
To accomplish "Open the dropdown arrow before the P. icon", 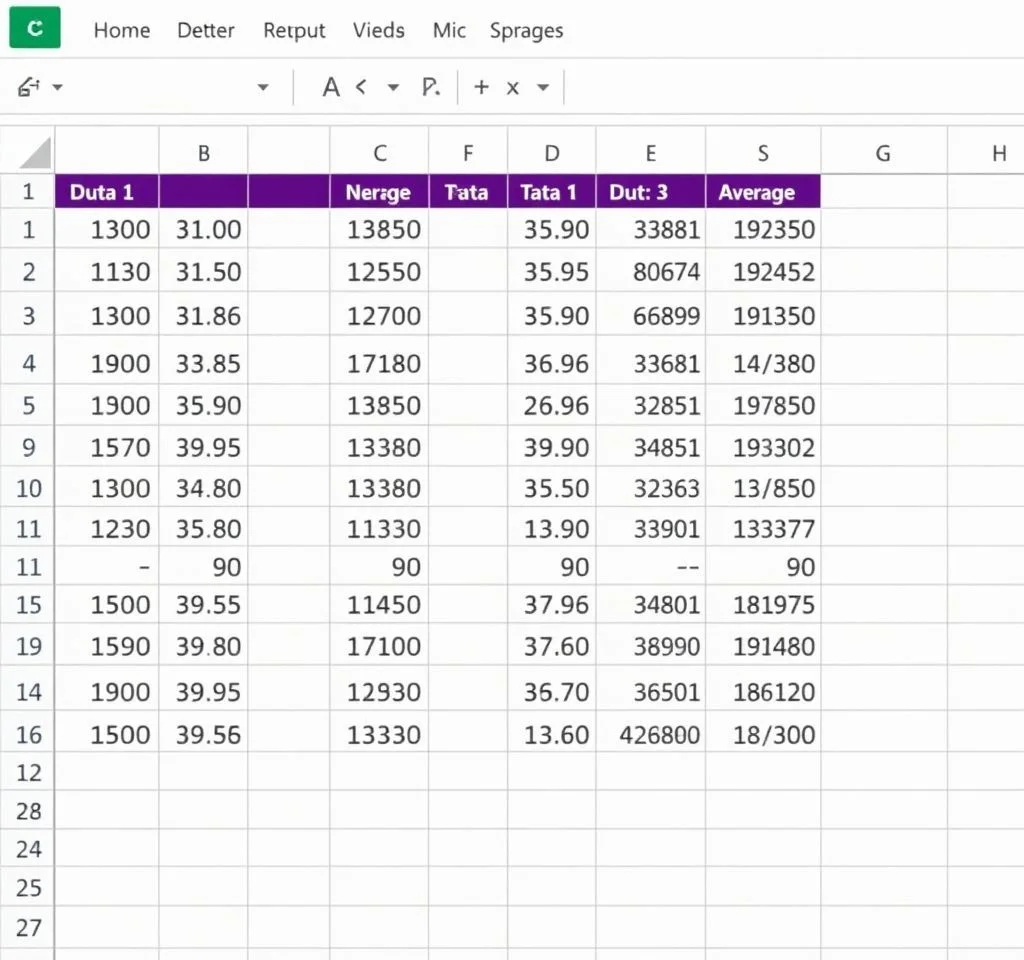I will click(393, 88).
